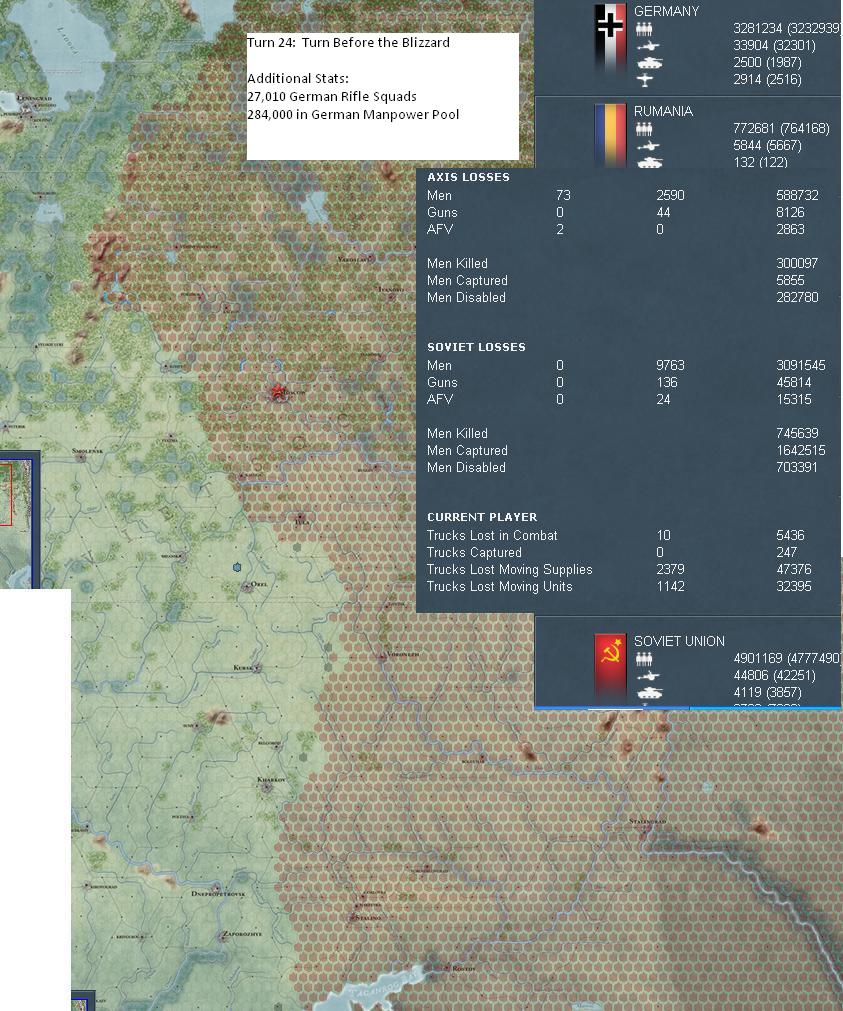Click Germany's tank AFV icon
Screen dimensions: 843x1011
pos(650,63)
